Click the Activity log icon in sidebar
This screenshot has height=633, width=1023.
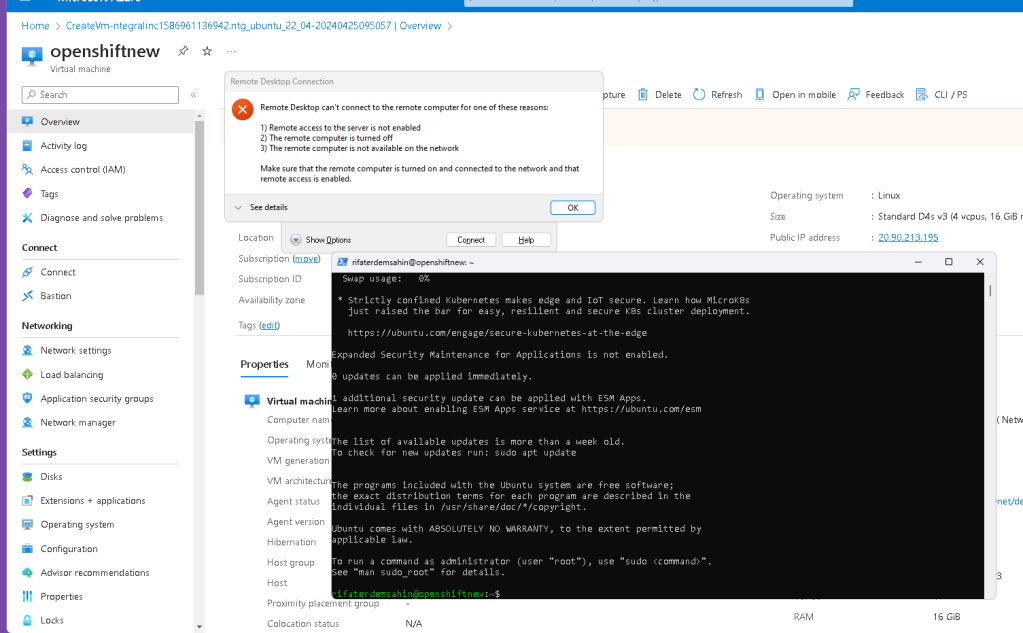[x=27, y=146]
